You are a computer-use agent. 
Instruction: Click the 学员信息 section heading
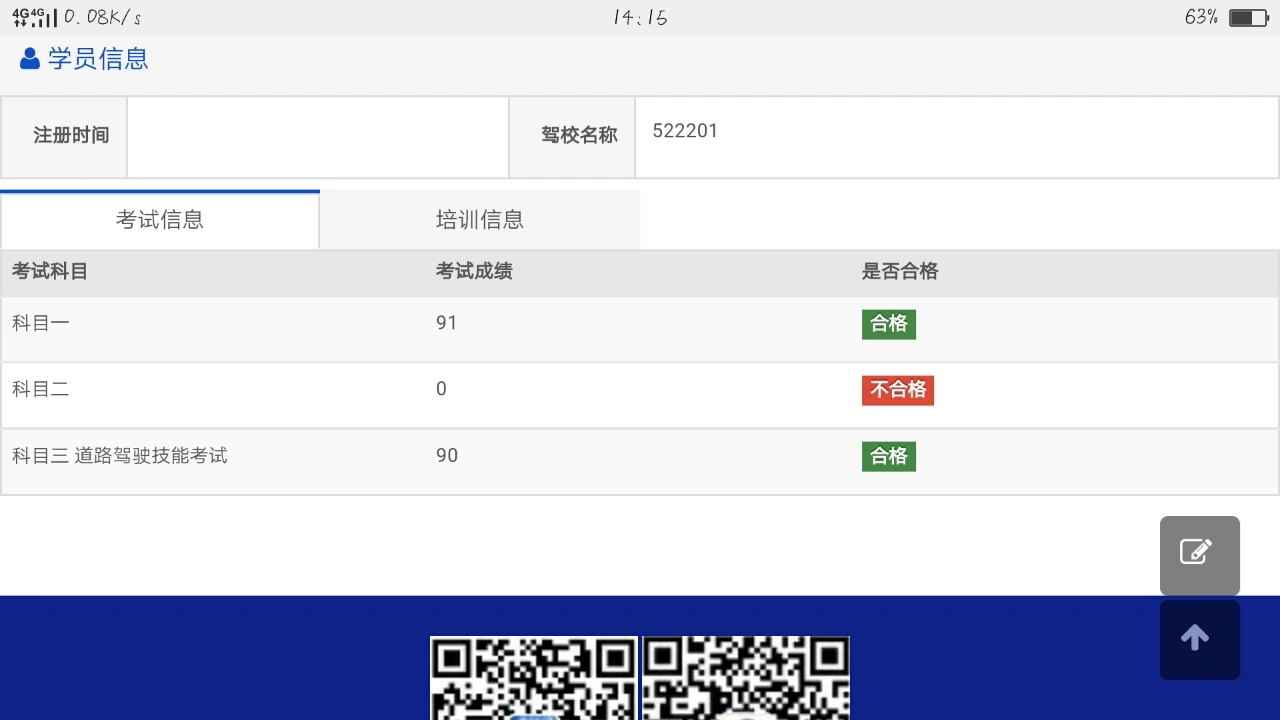click(x=98, y=59)
